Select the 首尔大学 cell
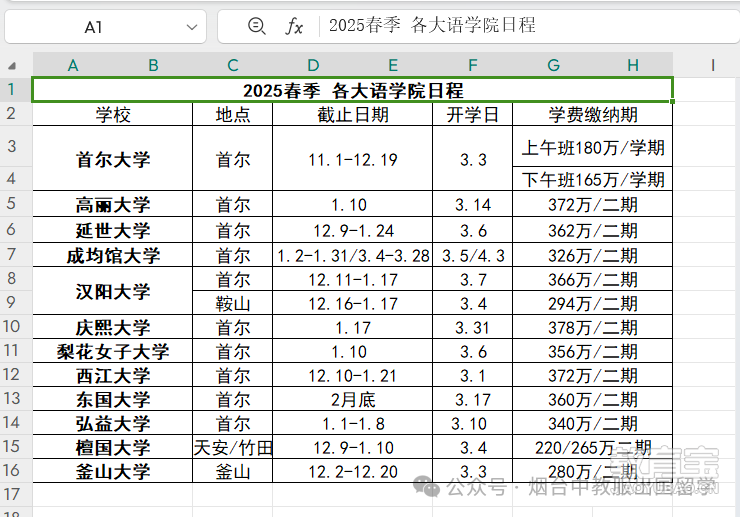 (113, 159)
